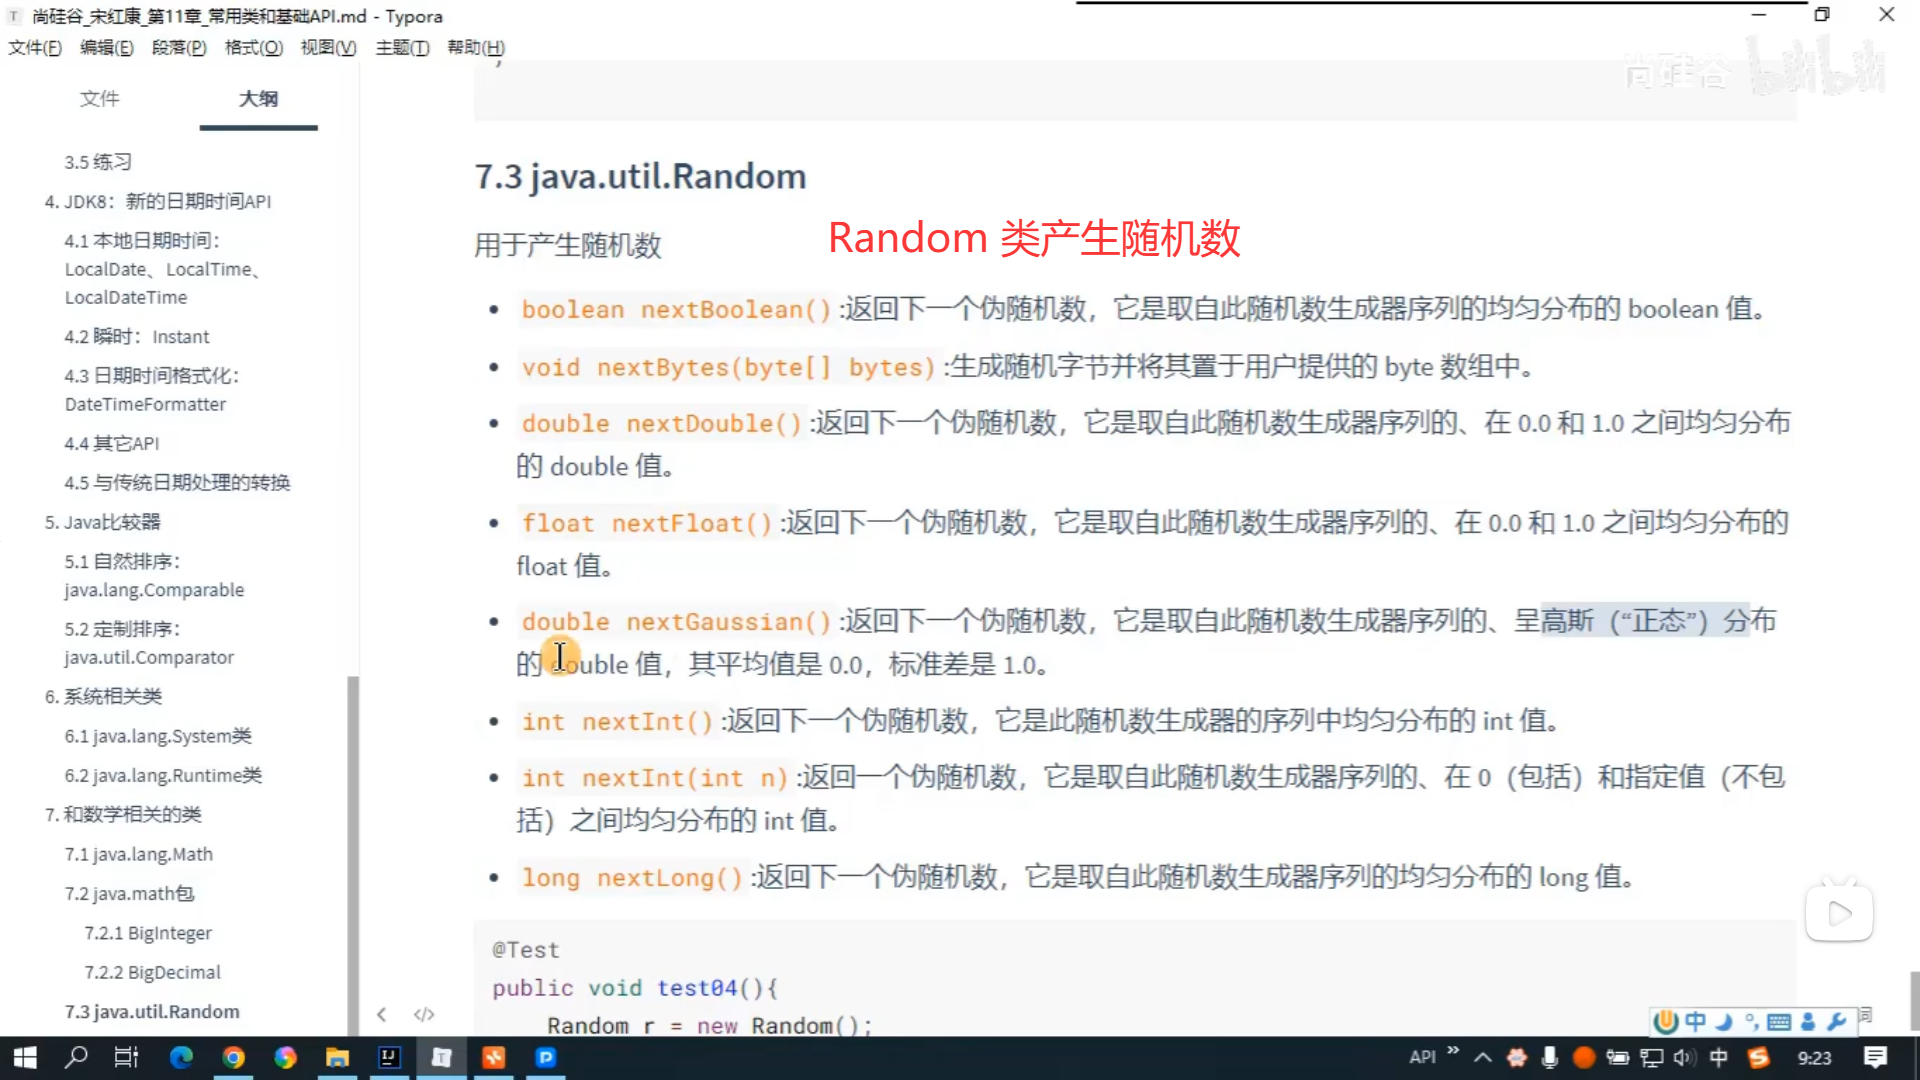Toggle IME moon night-mode icon
This screenshot has width=1920, height=1080.
pyautogui.click(x=1724, y=1022)
